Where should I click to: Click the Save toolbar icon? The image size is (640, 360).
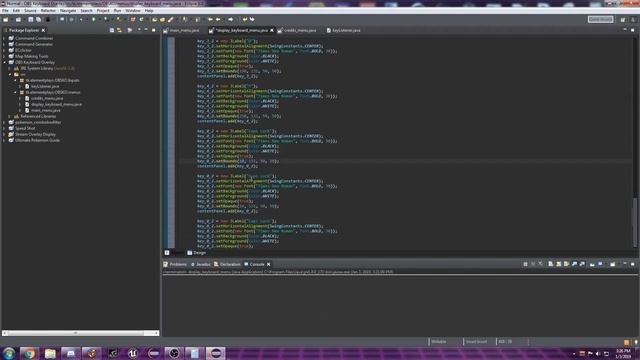point(31,20)
